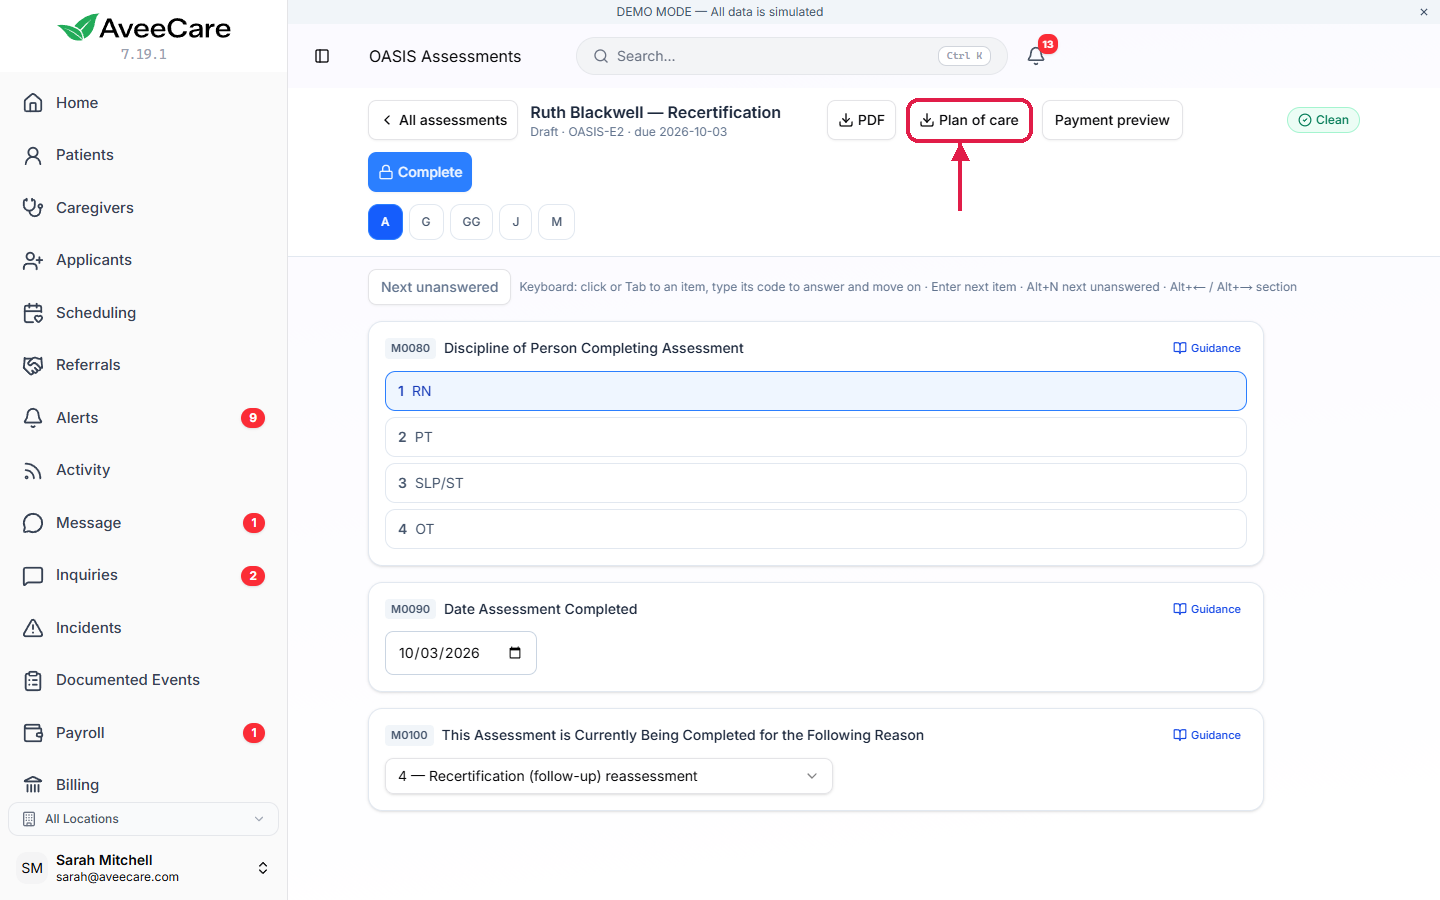This screenshot has width=1440, height=900.
Task: Jump to Next unanswered item
Action: click(439, 287)
